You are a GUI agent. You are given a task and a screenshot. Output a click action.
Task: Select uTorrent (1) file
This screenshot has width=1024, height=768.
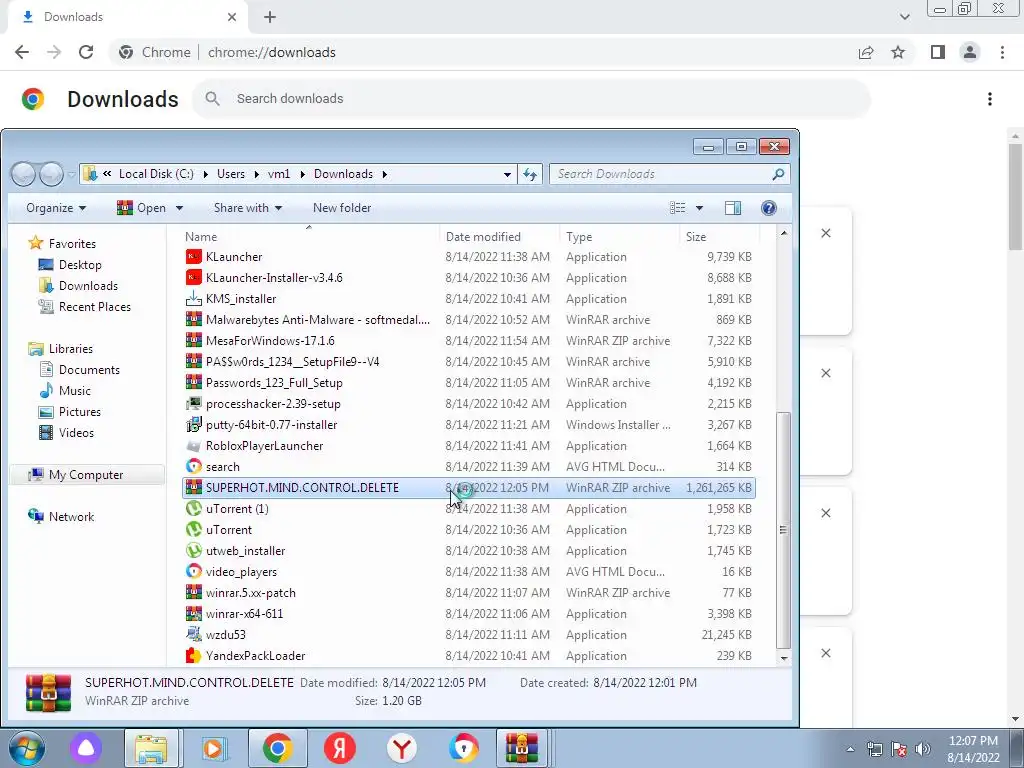[237, 509]
